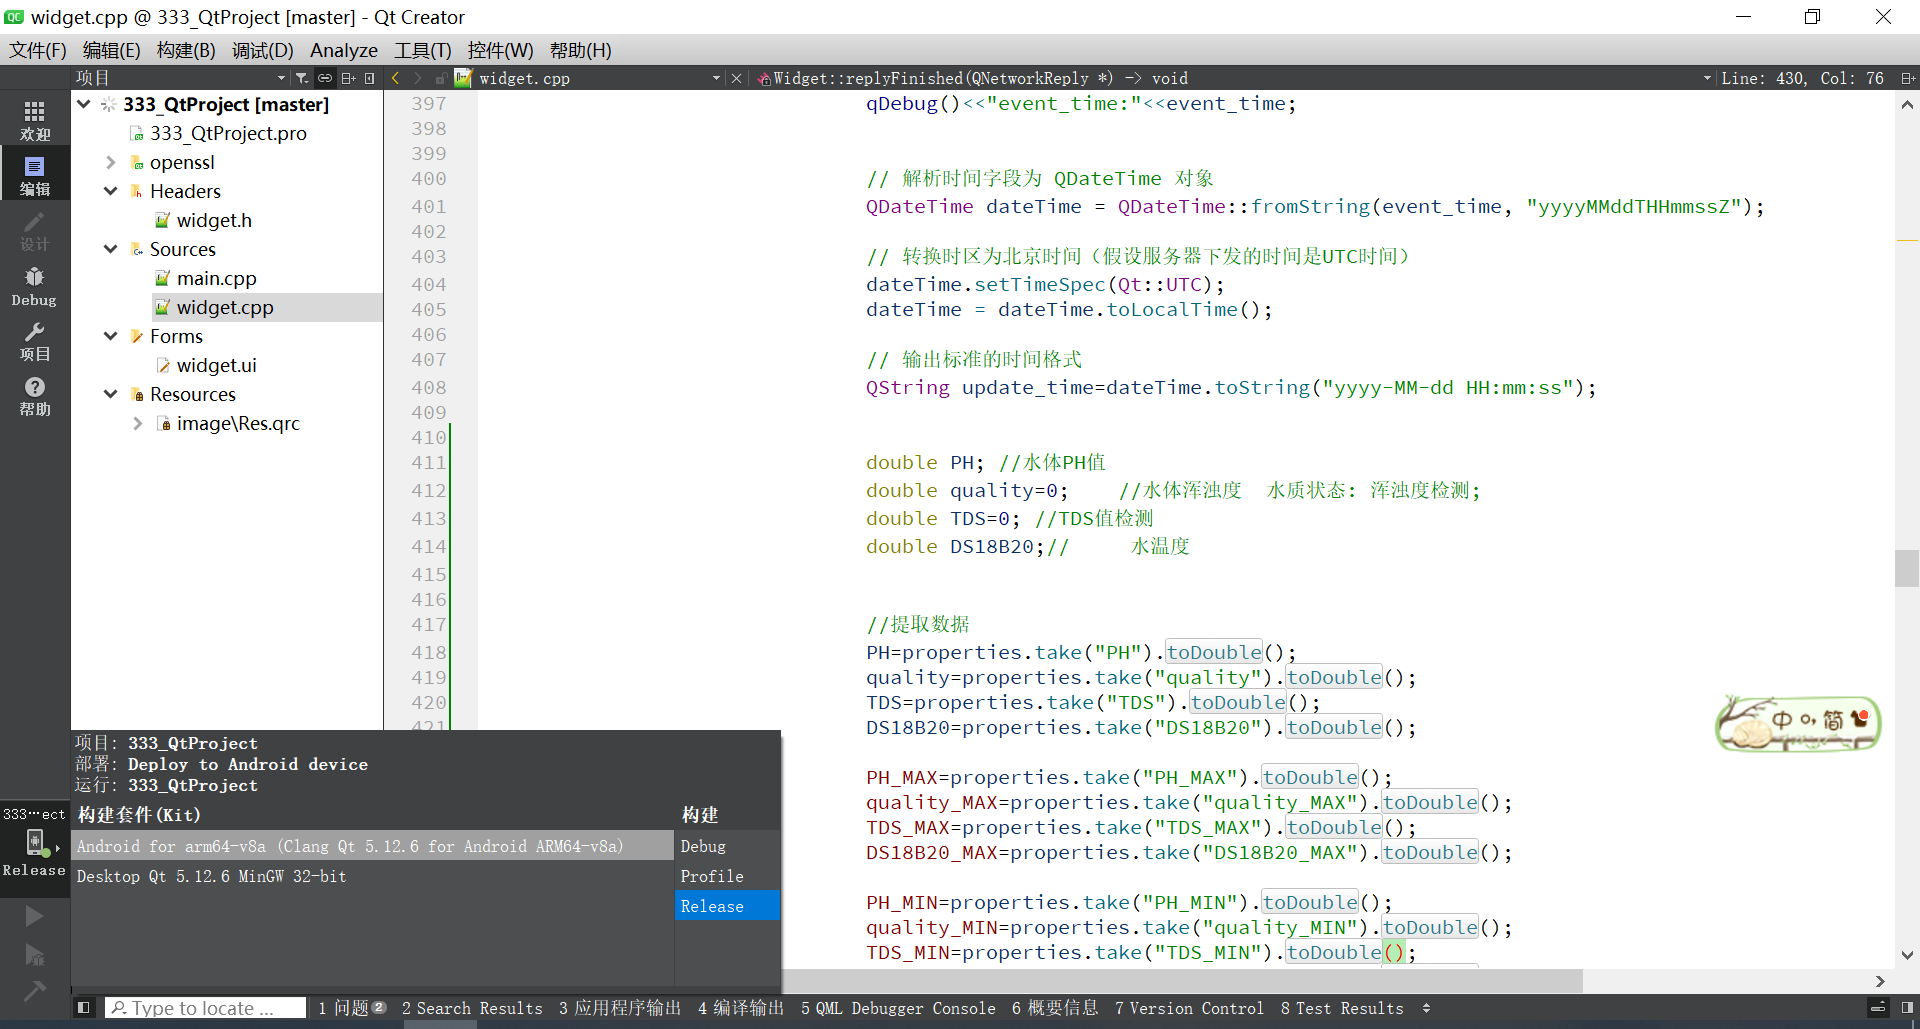Open the 4 编译输出 compile output tab

coord(740,1008)
